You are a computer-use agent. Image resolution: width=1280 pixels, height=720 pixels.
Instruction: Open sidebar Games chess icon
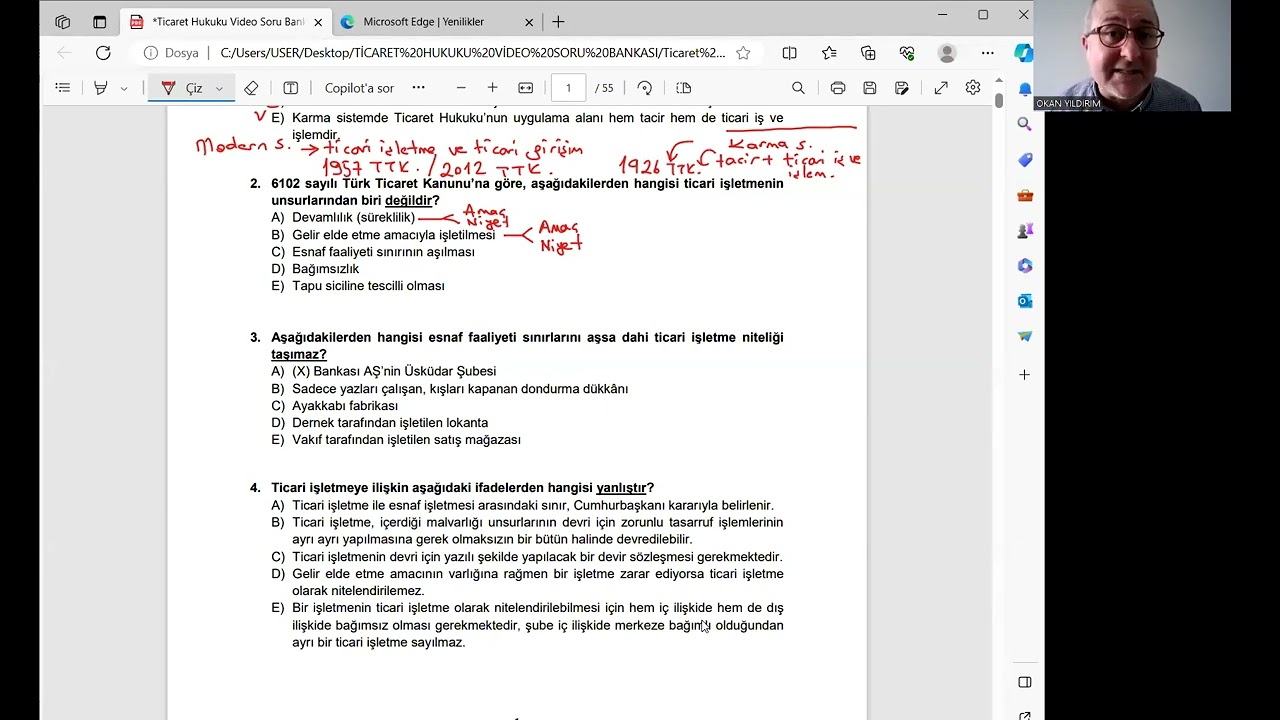(1024, 230)
